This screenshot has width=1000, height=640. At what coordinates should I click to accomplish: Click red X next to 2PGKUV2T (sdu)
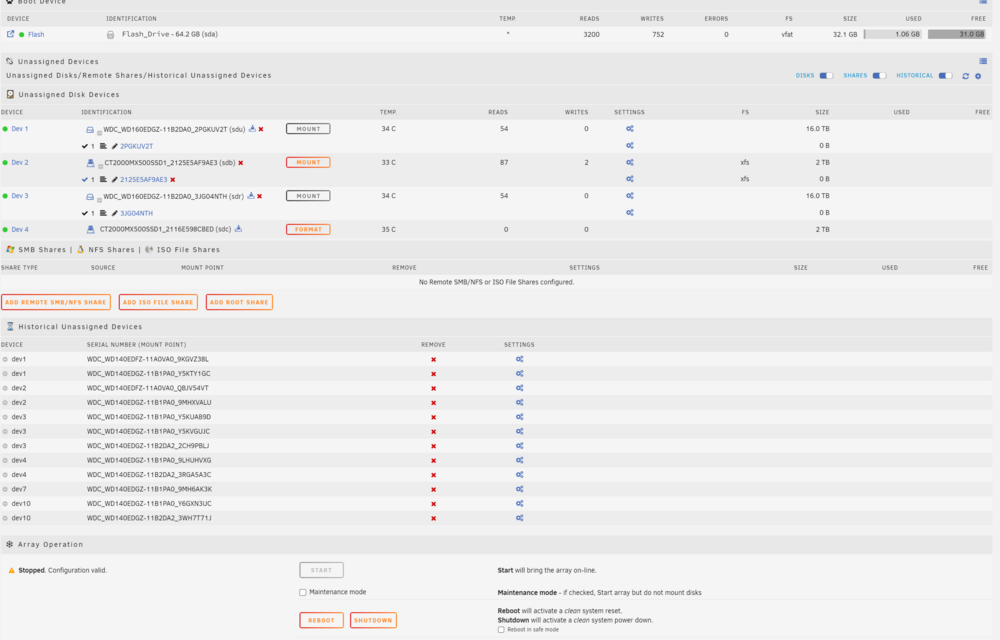point(261,129)
